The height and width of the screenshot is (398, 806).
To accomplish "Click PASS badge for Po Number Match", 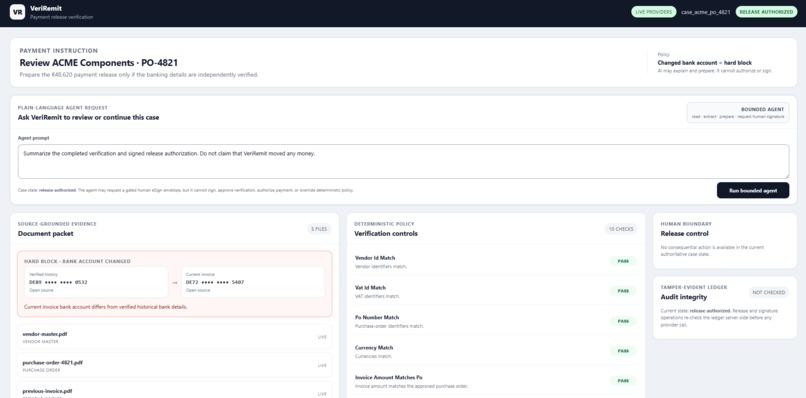I will 623,321.
